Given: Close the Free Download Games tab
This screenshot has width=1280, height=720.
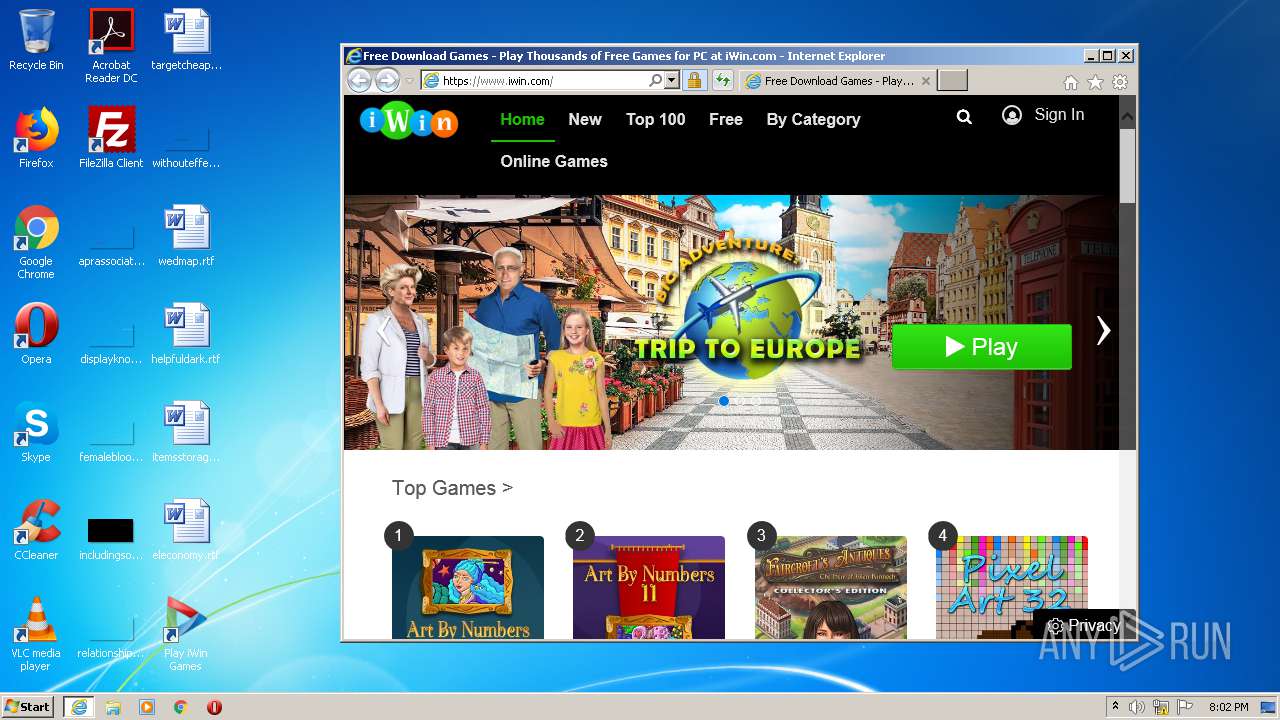Looking at the screenshot, I should coord(925,81).
